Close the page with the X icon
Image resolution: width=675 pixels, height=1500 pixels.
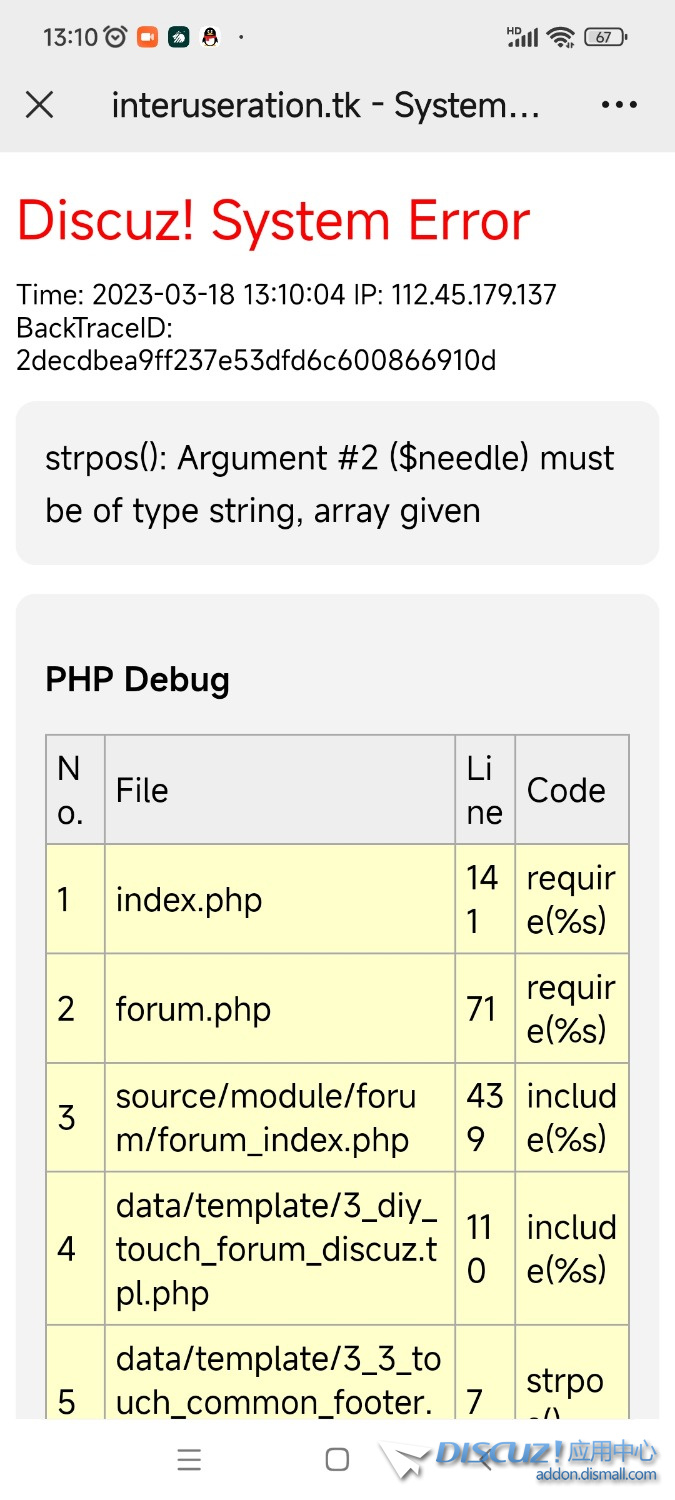coord(39,105)
